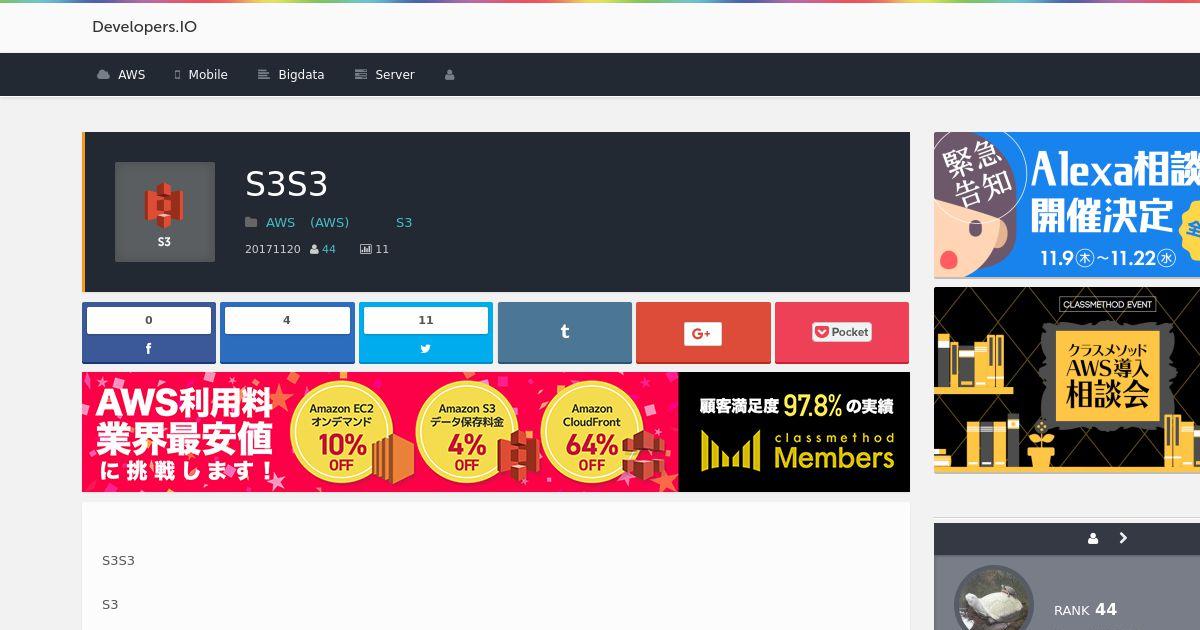
Task: Open the Bigdata menu item
Action: click(x=291, y=75)
